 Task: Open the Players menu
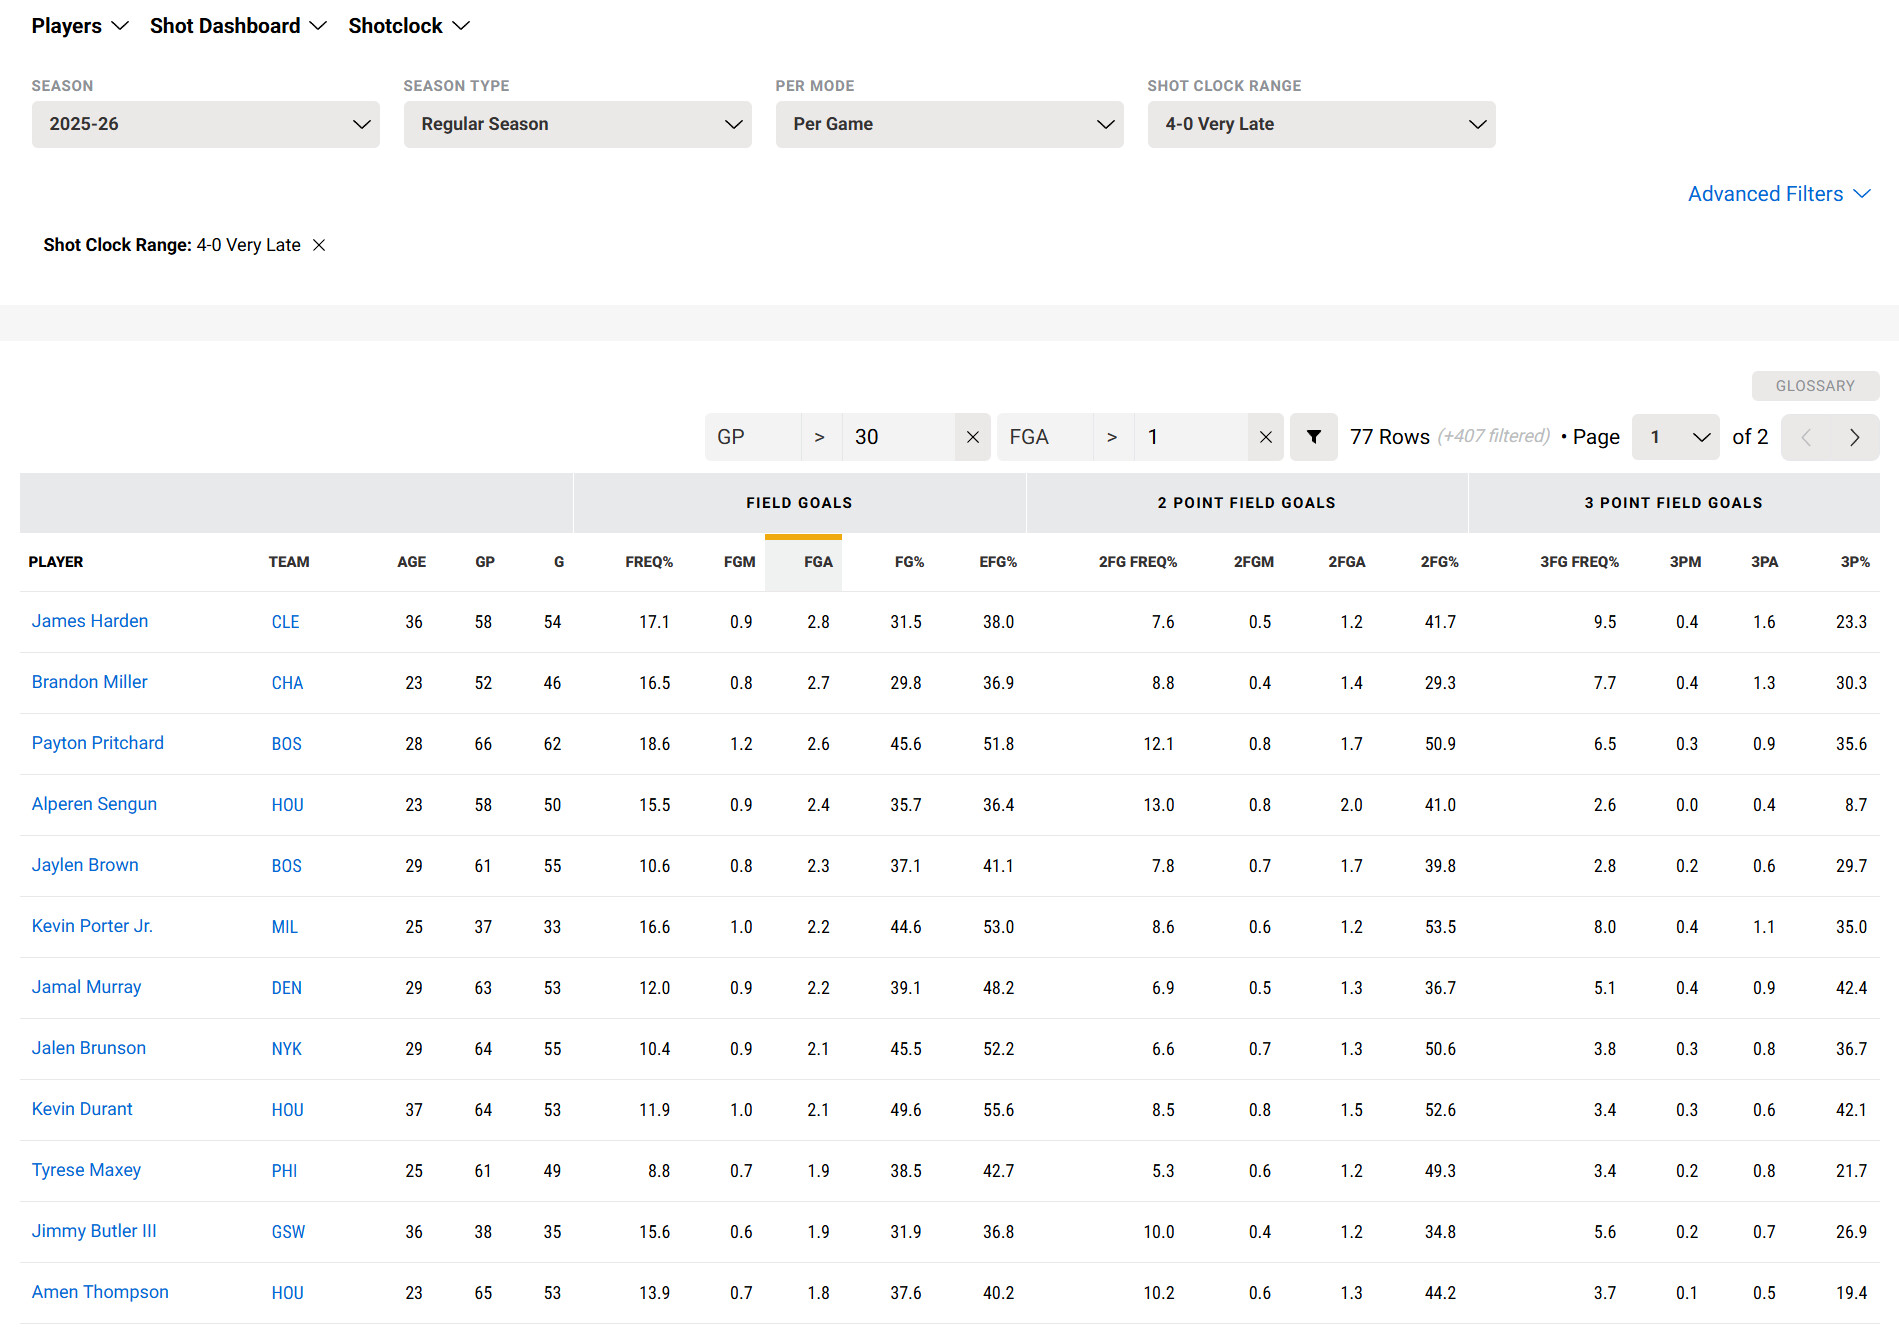pos(80,26)
